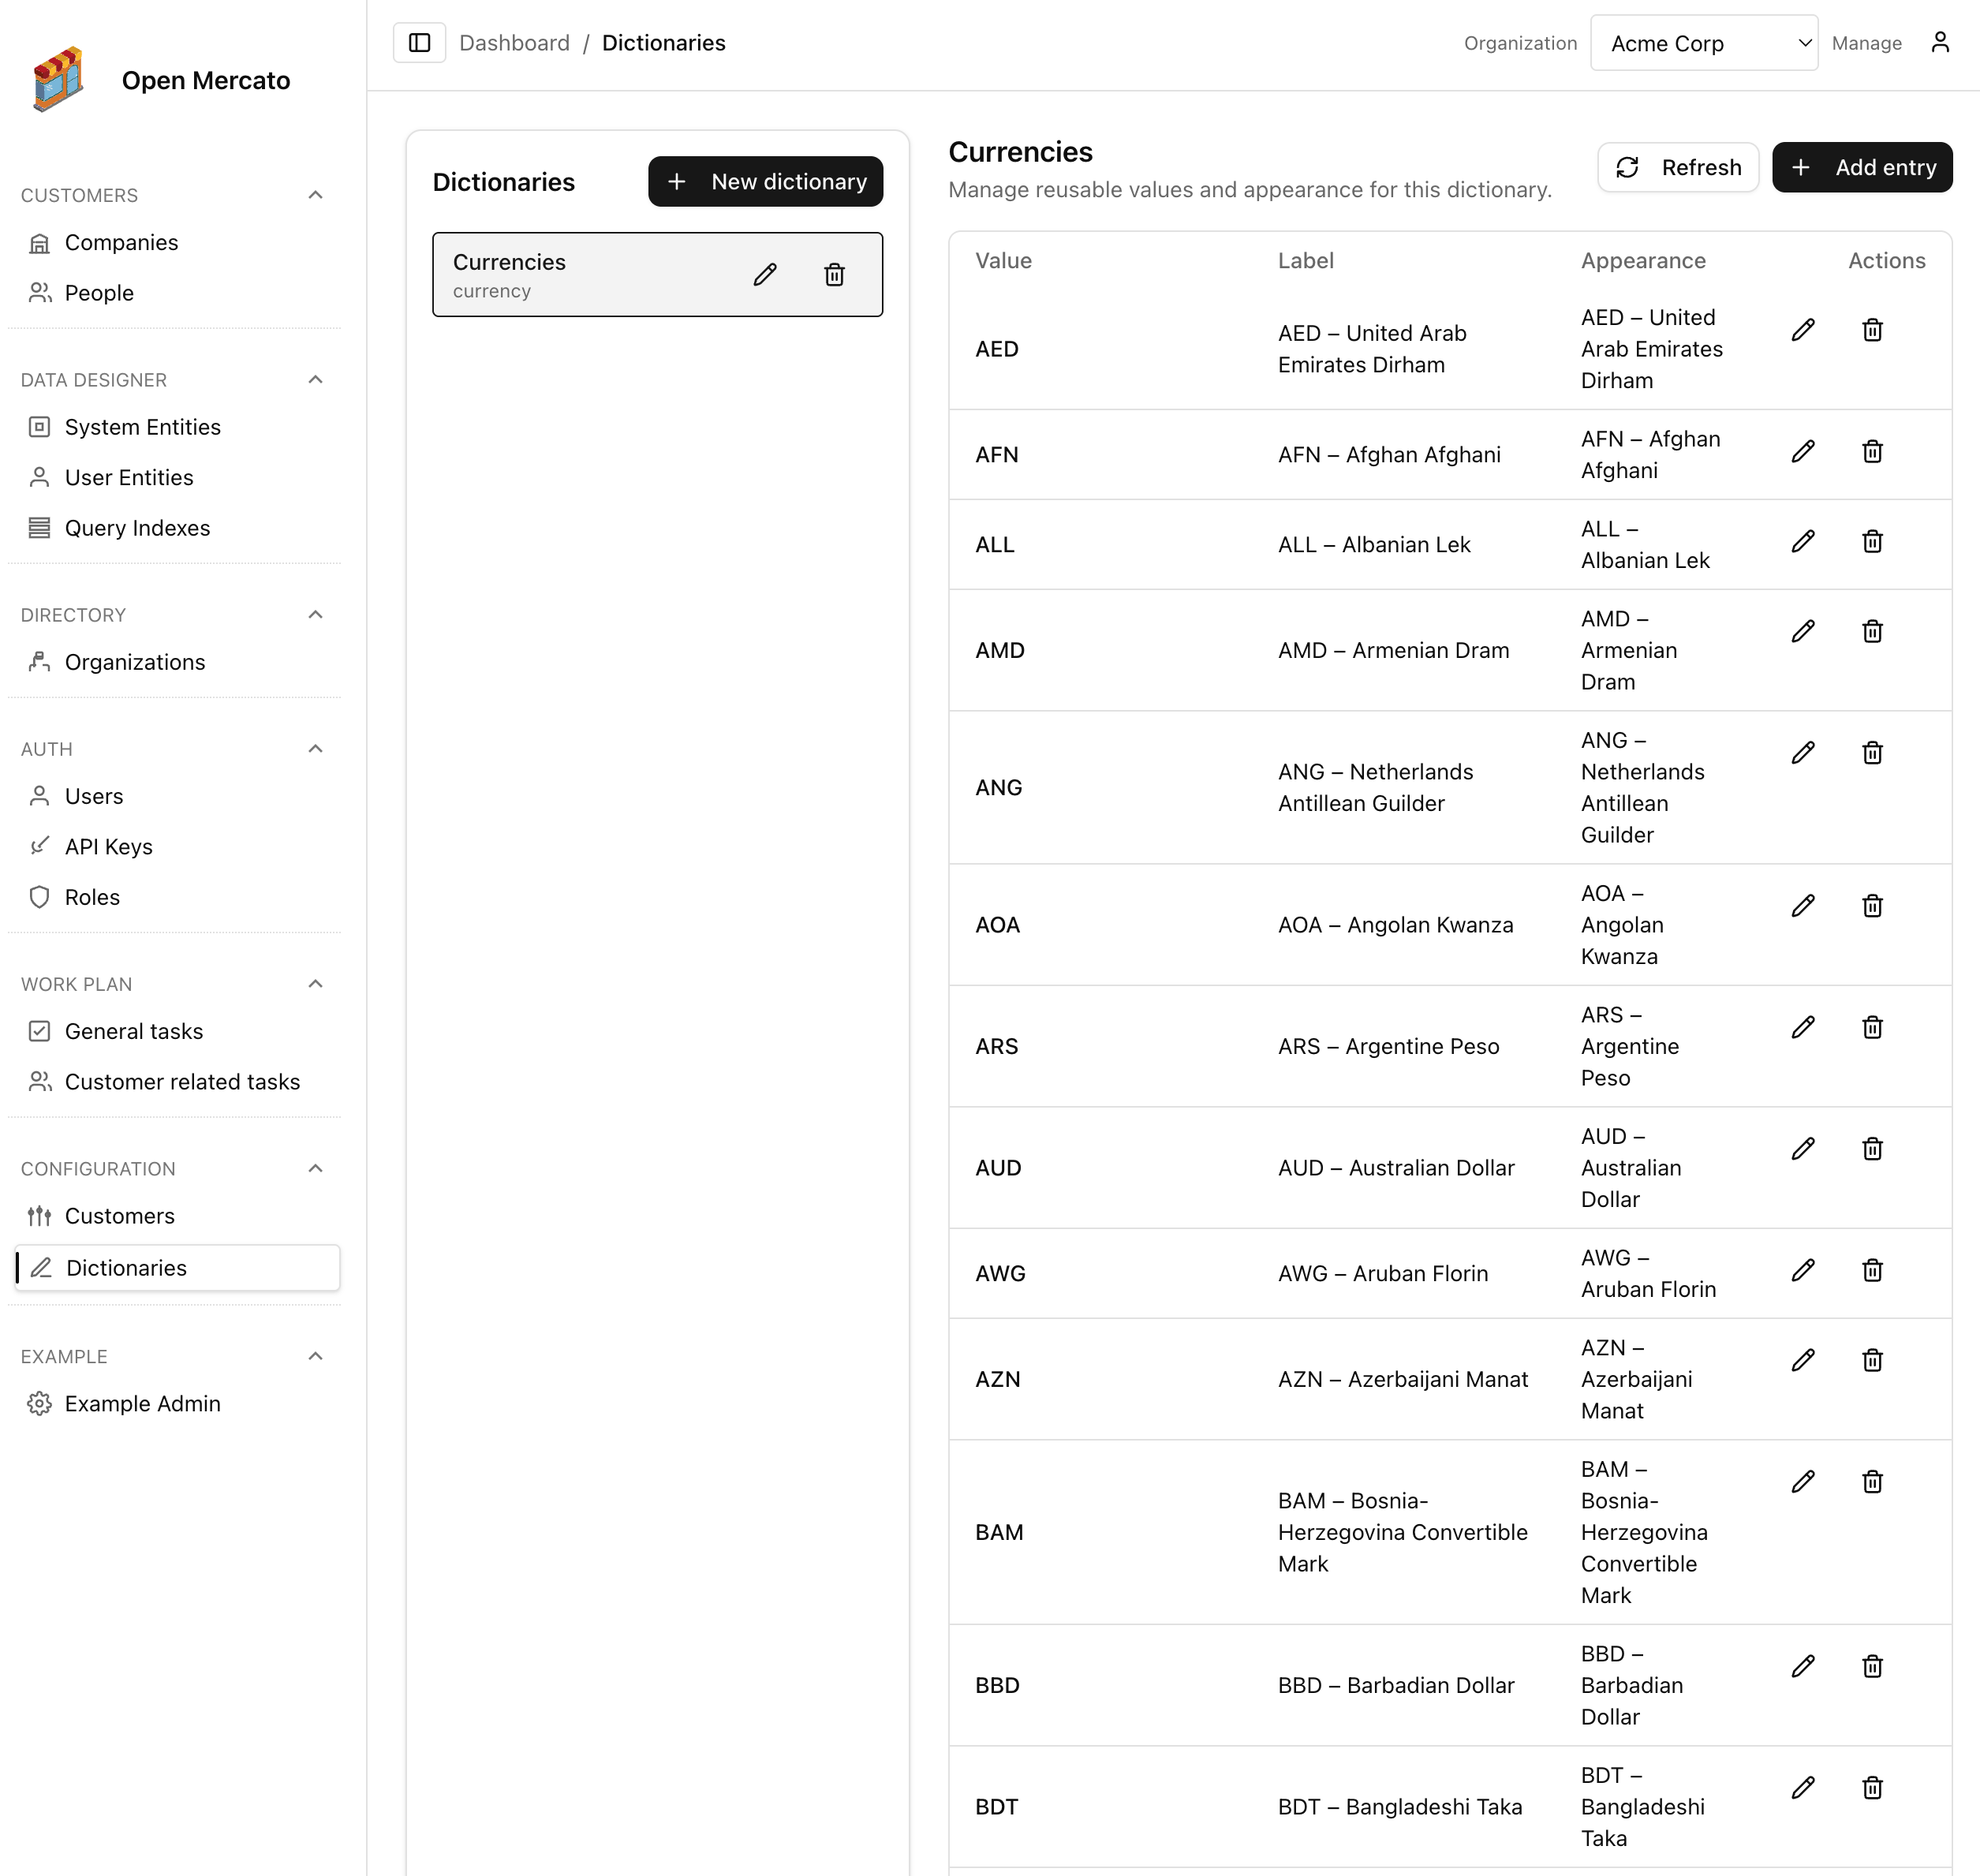Click the Open Mercato logo
Screen dimensions: 1980x1876
pyautogui.click(x=58, y=80)
